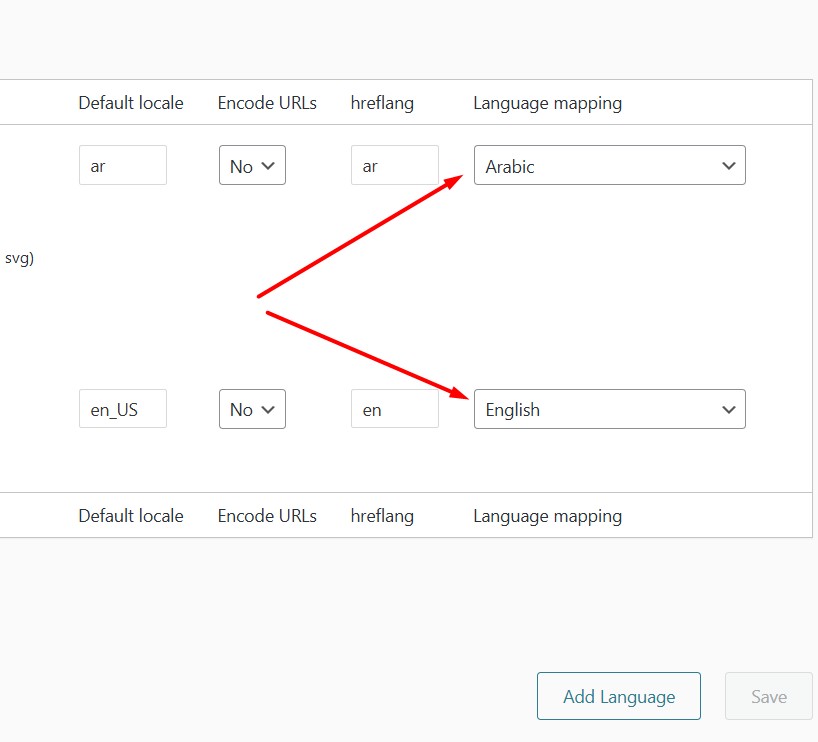
Task: Expand Encode URLs dropdown in en_US row
Action: click(x=252, y=409)
